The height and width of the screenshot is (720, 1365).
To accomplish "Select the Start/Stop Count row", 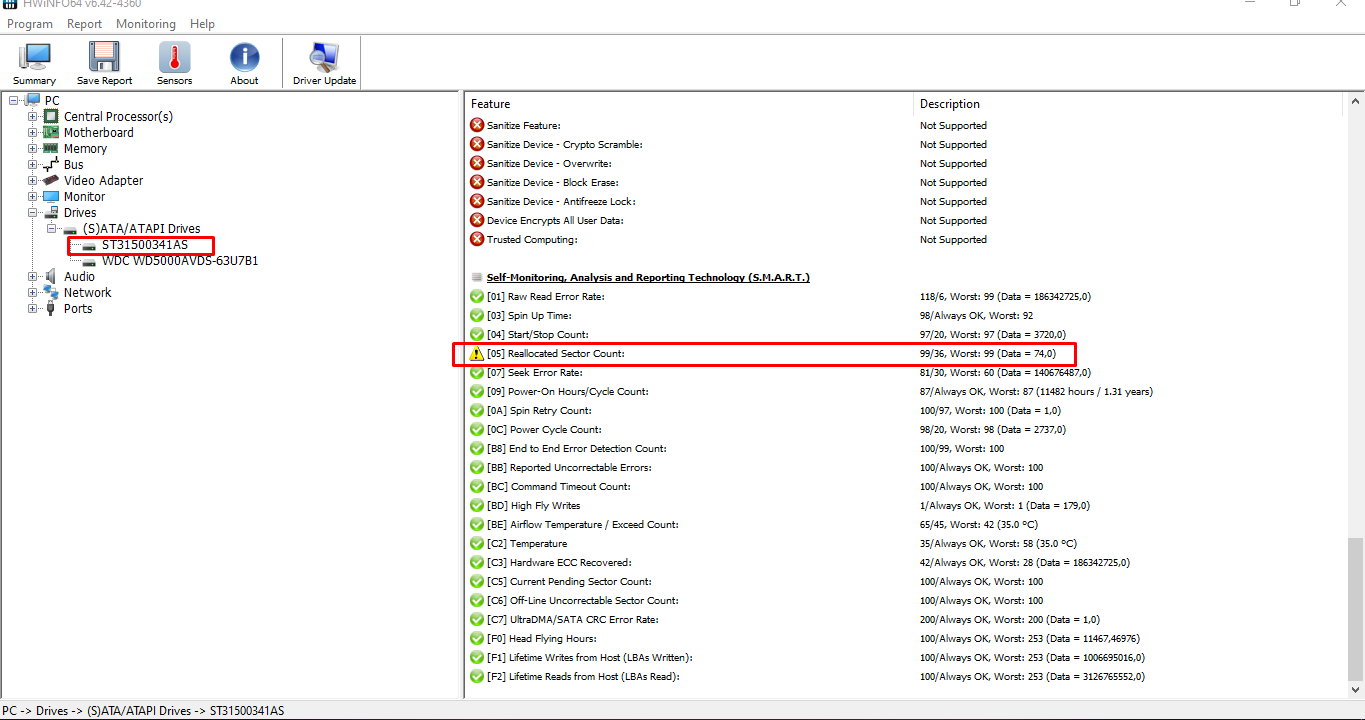I will (905, 334).
